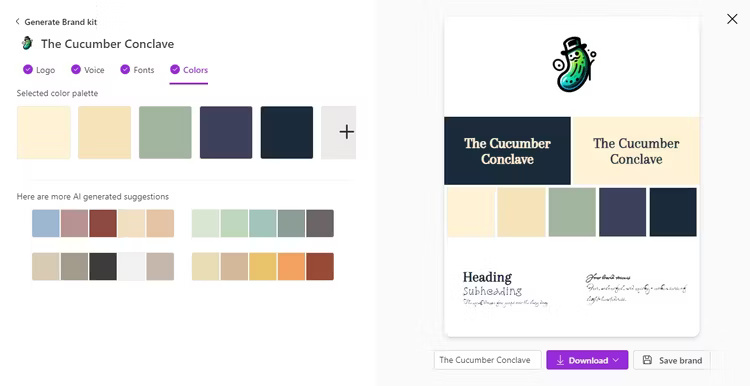Click the purple checkmark next to Fonts
Viewport: 750px width, 386px height.
[125, 69]
